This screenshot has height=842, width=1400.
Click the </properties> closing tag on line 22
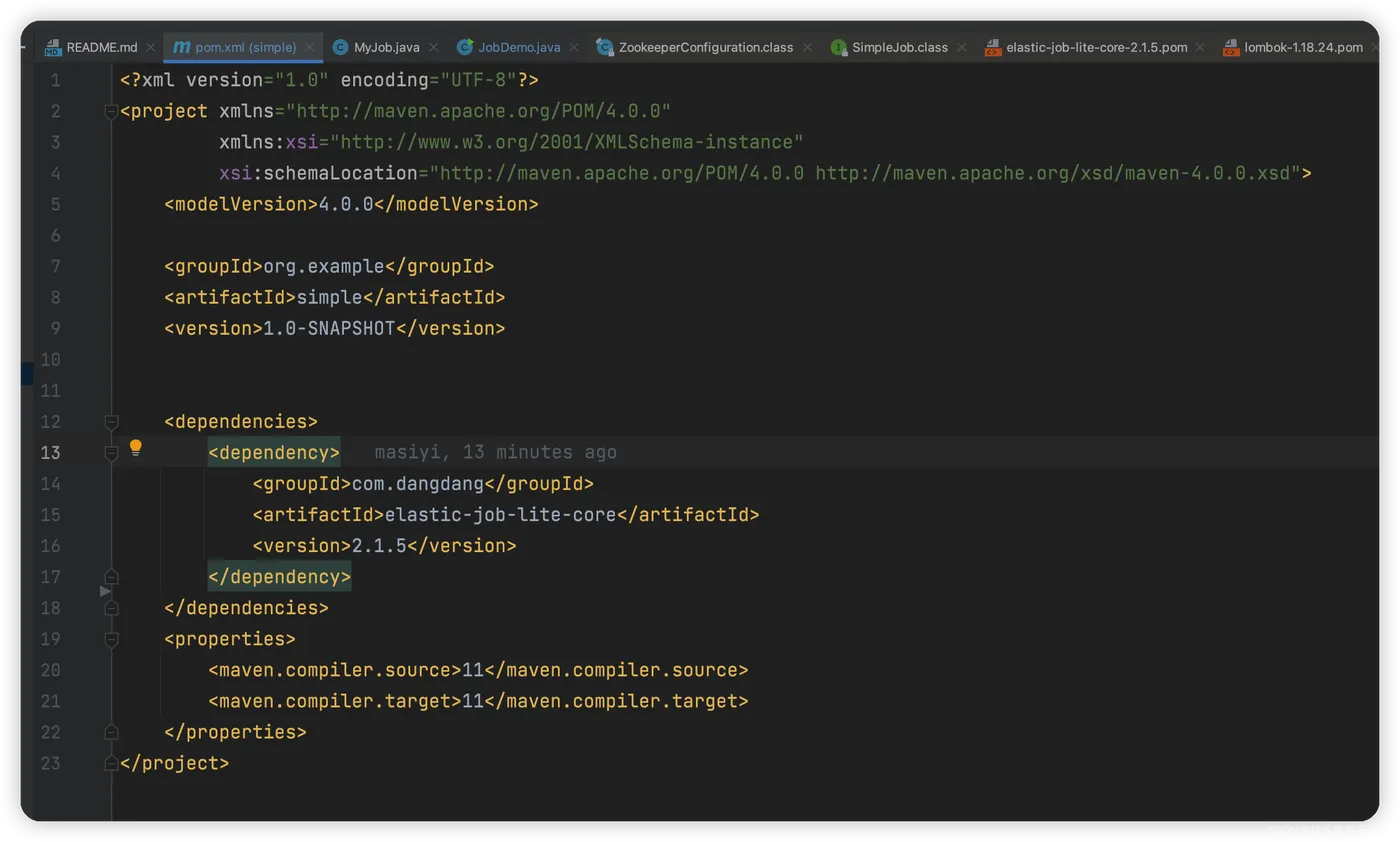[x=235, y=732]
